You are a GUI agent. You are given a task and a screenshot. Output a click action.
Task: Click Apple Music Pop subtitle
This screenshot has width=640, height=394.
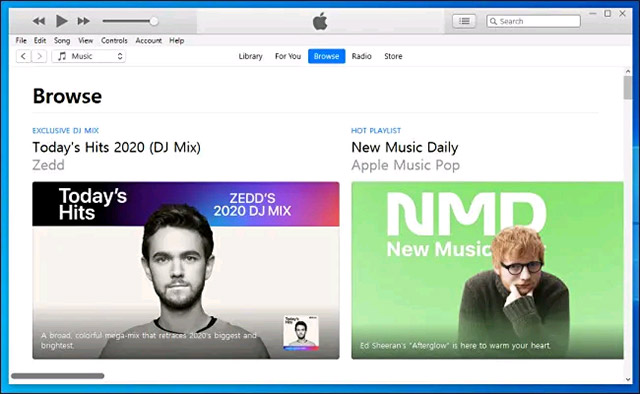coord(406,165)
